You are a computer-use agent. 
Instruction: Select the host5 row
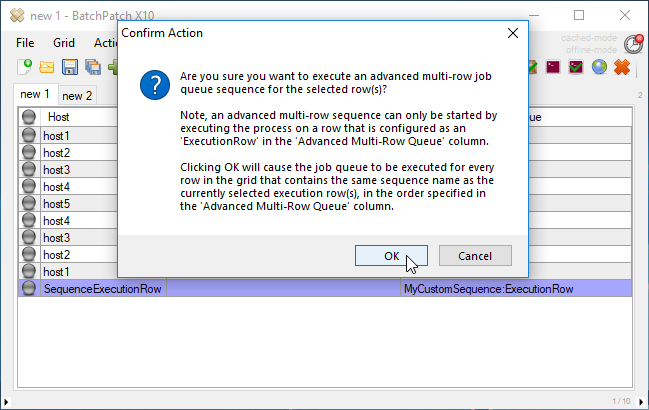tap(56, 203)
